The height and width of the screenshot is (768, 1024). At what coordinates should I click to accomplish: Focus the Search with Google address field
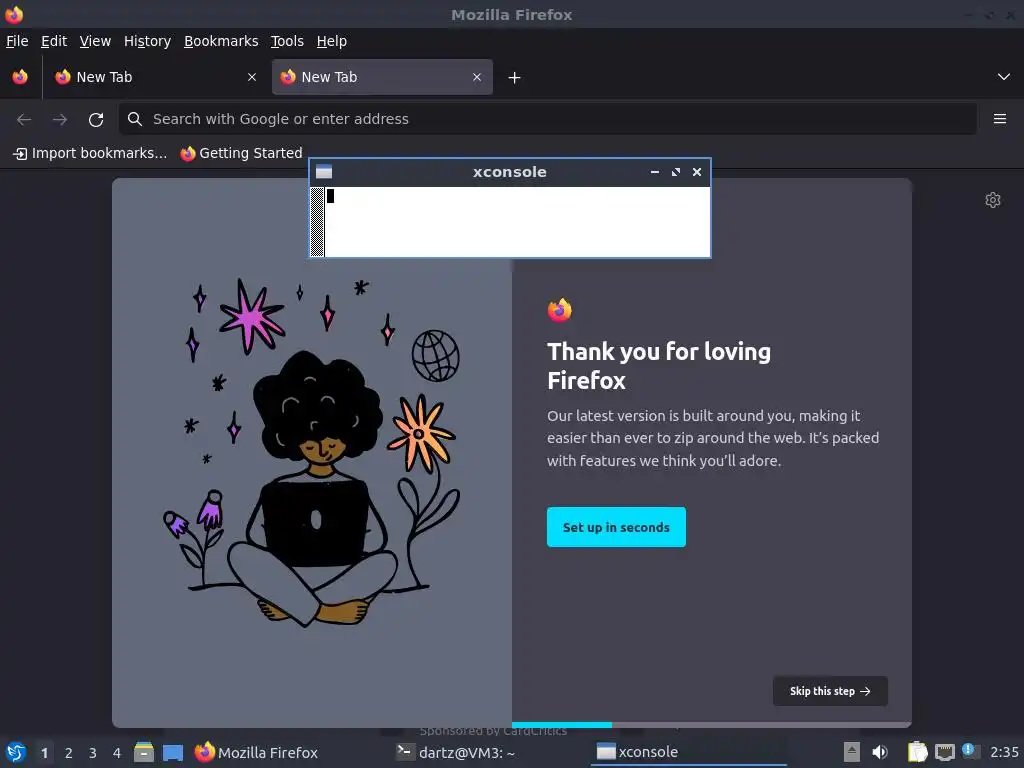tap(547, 119)
